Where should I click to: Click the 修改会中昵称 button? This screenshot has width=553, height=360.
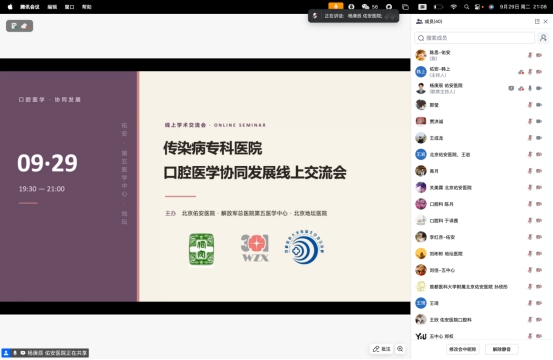coord(462,349)
